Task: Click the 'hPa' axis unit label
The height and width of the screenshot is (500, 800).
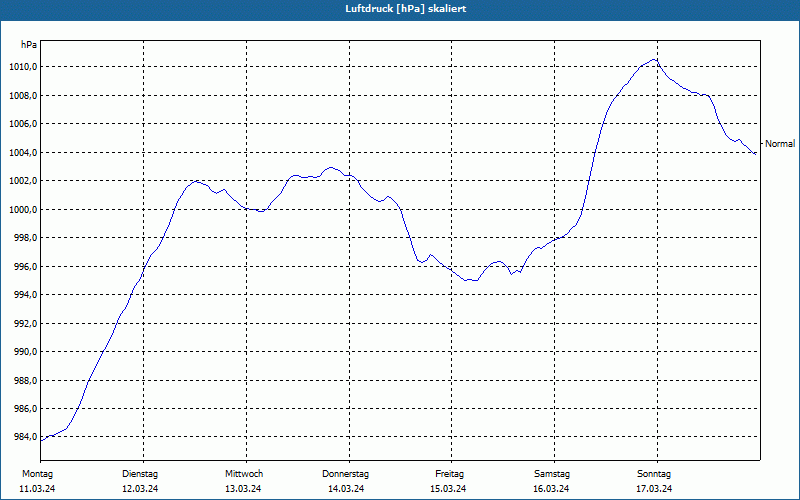Action: coord(29,45)
